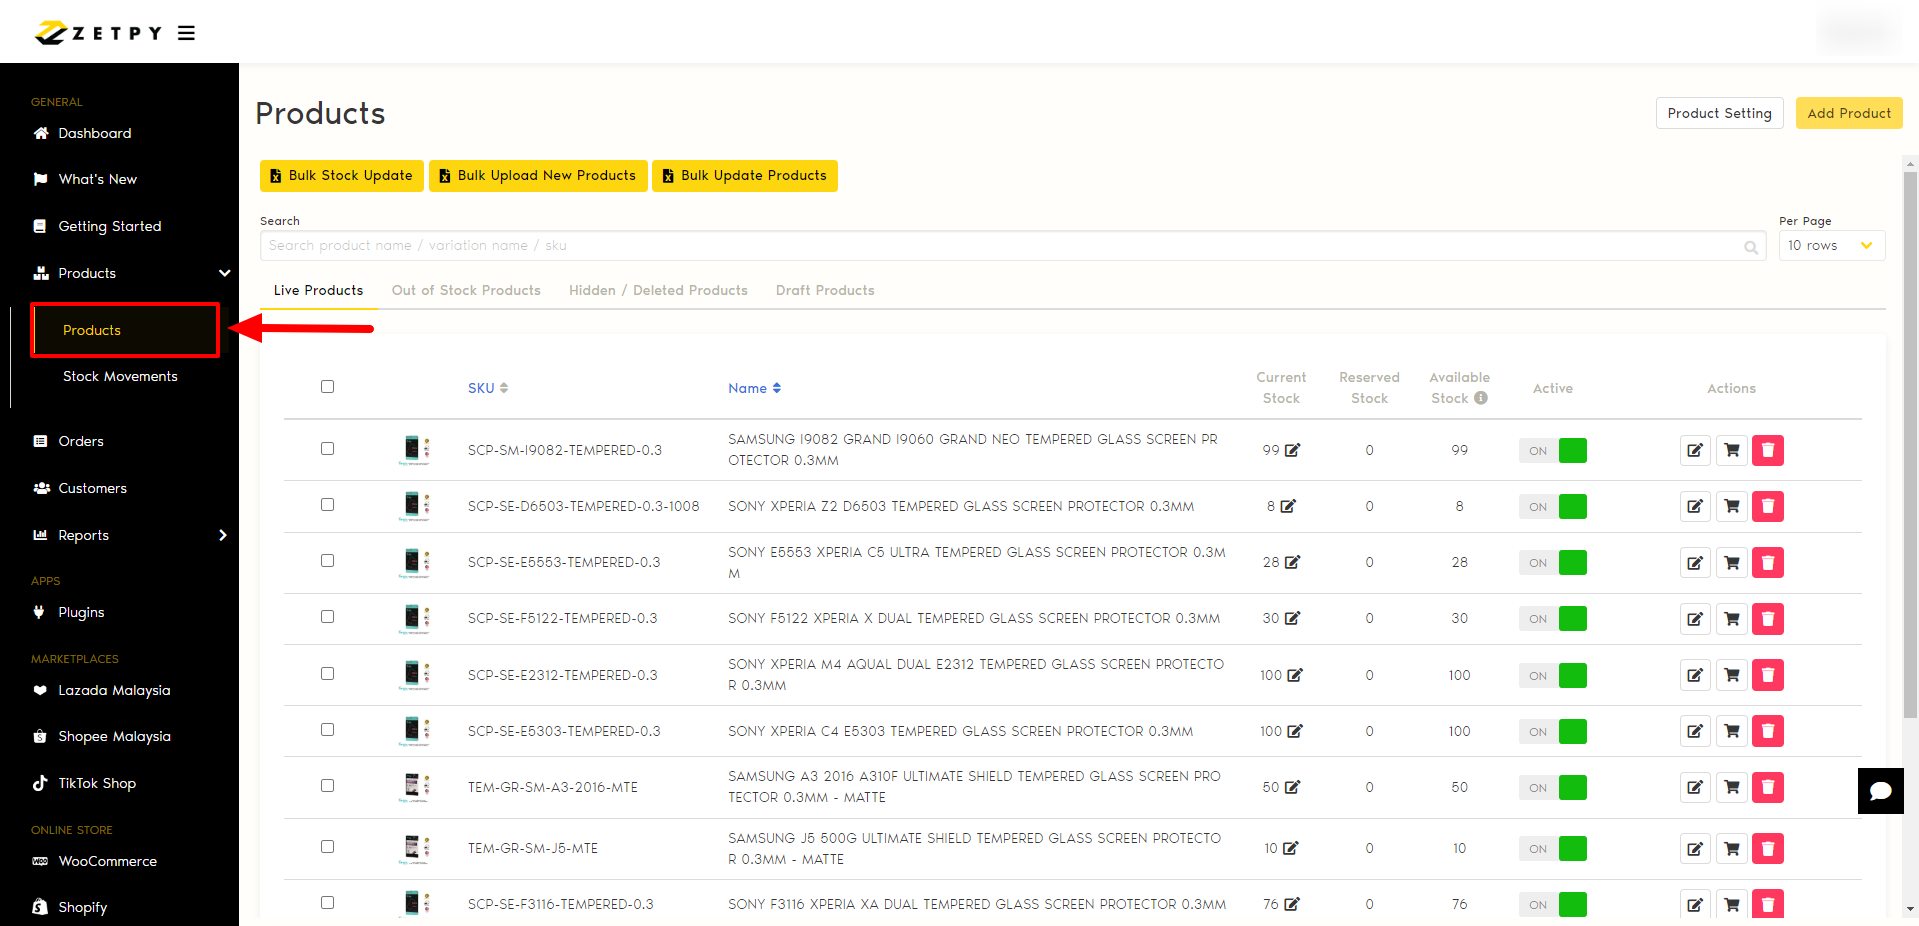
Task: Switch to Out of Stock Products tab
Action: click(466, 290)
